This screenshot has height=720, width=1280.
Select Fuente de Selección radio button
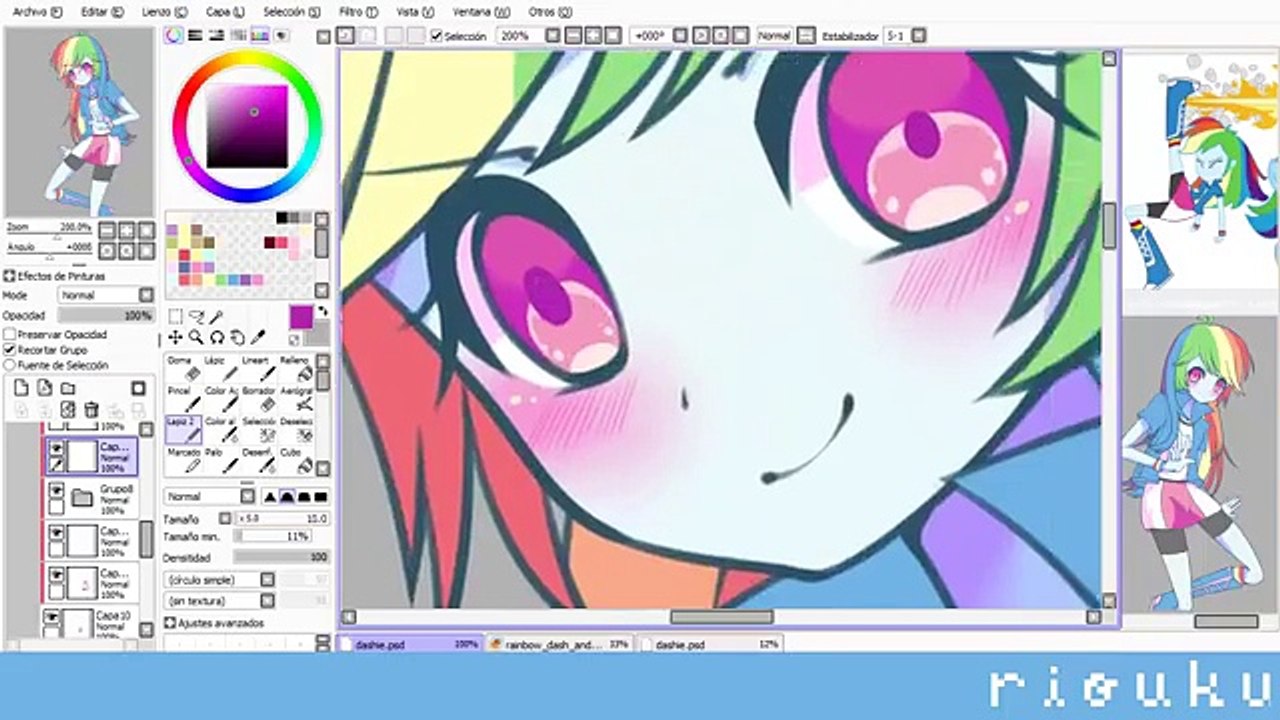(x=10, y=366)
